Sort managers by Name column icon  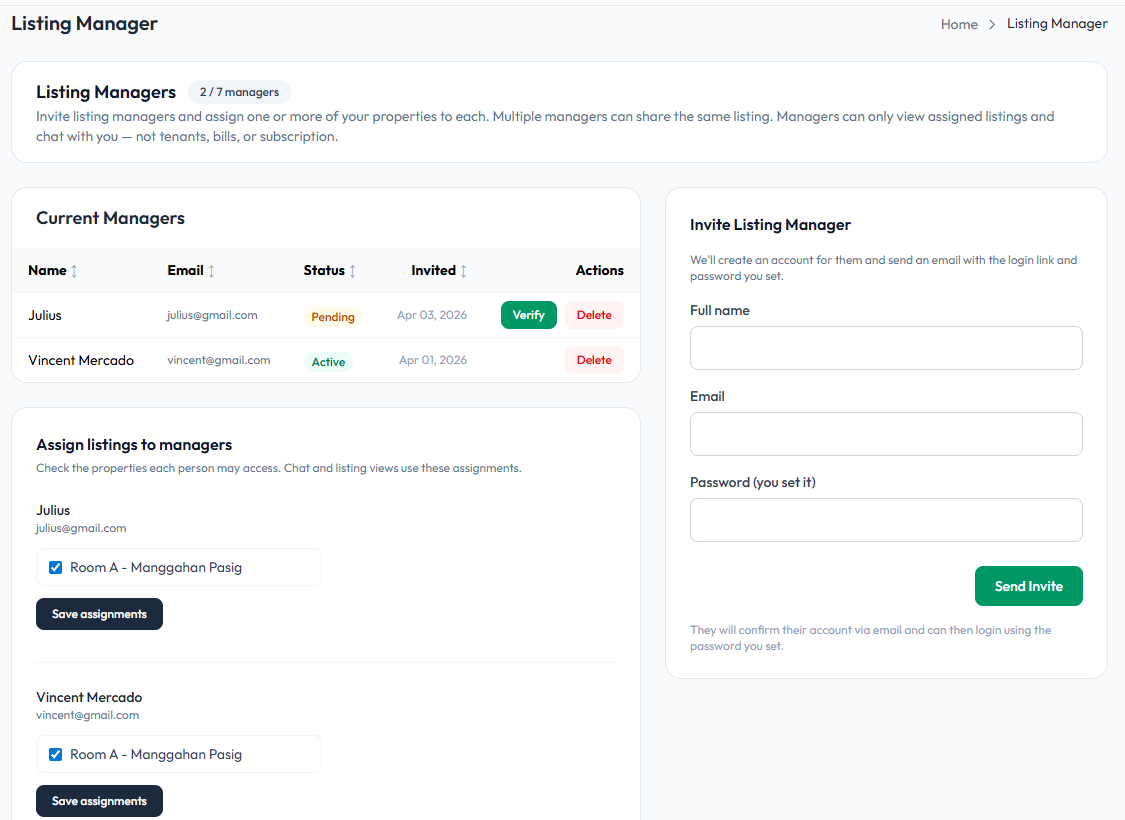[x=74, y=271]
